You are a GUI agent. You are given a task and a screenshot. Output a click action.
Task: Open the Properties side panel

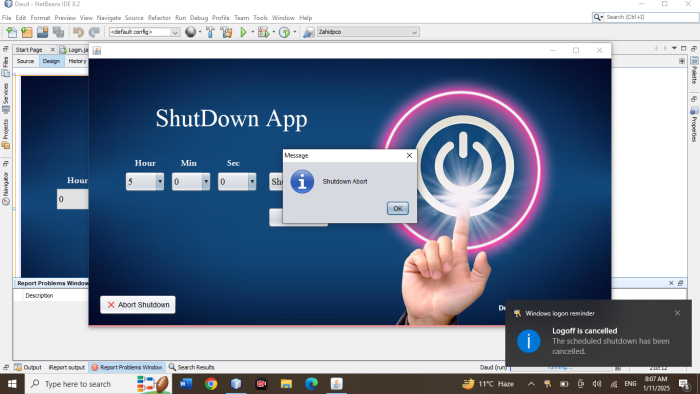[694, 124]
